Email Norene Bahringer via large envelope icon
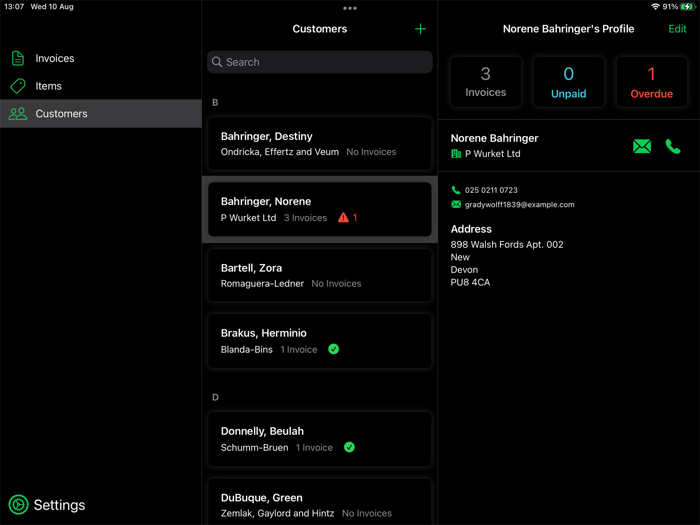Screen dimensions: 700x525 click(642, 146)
